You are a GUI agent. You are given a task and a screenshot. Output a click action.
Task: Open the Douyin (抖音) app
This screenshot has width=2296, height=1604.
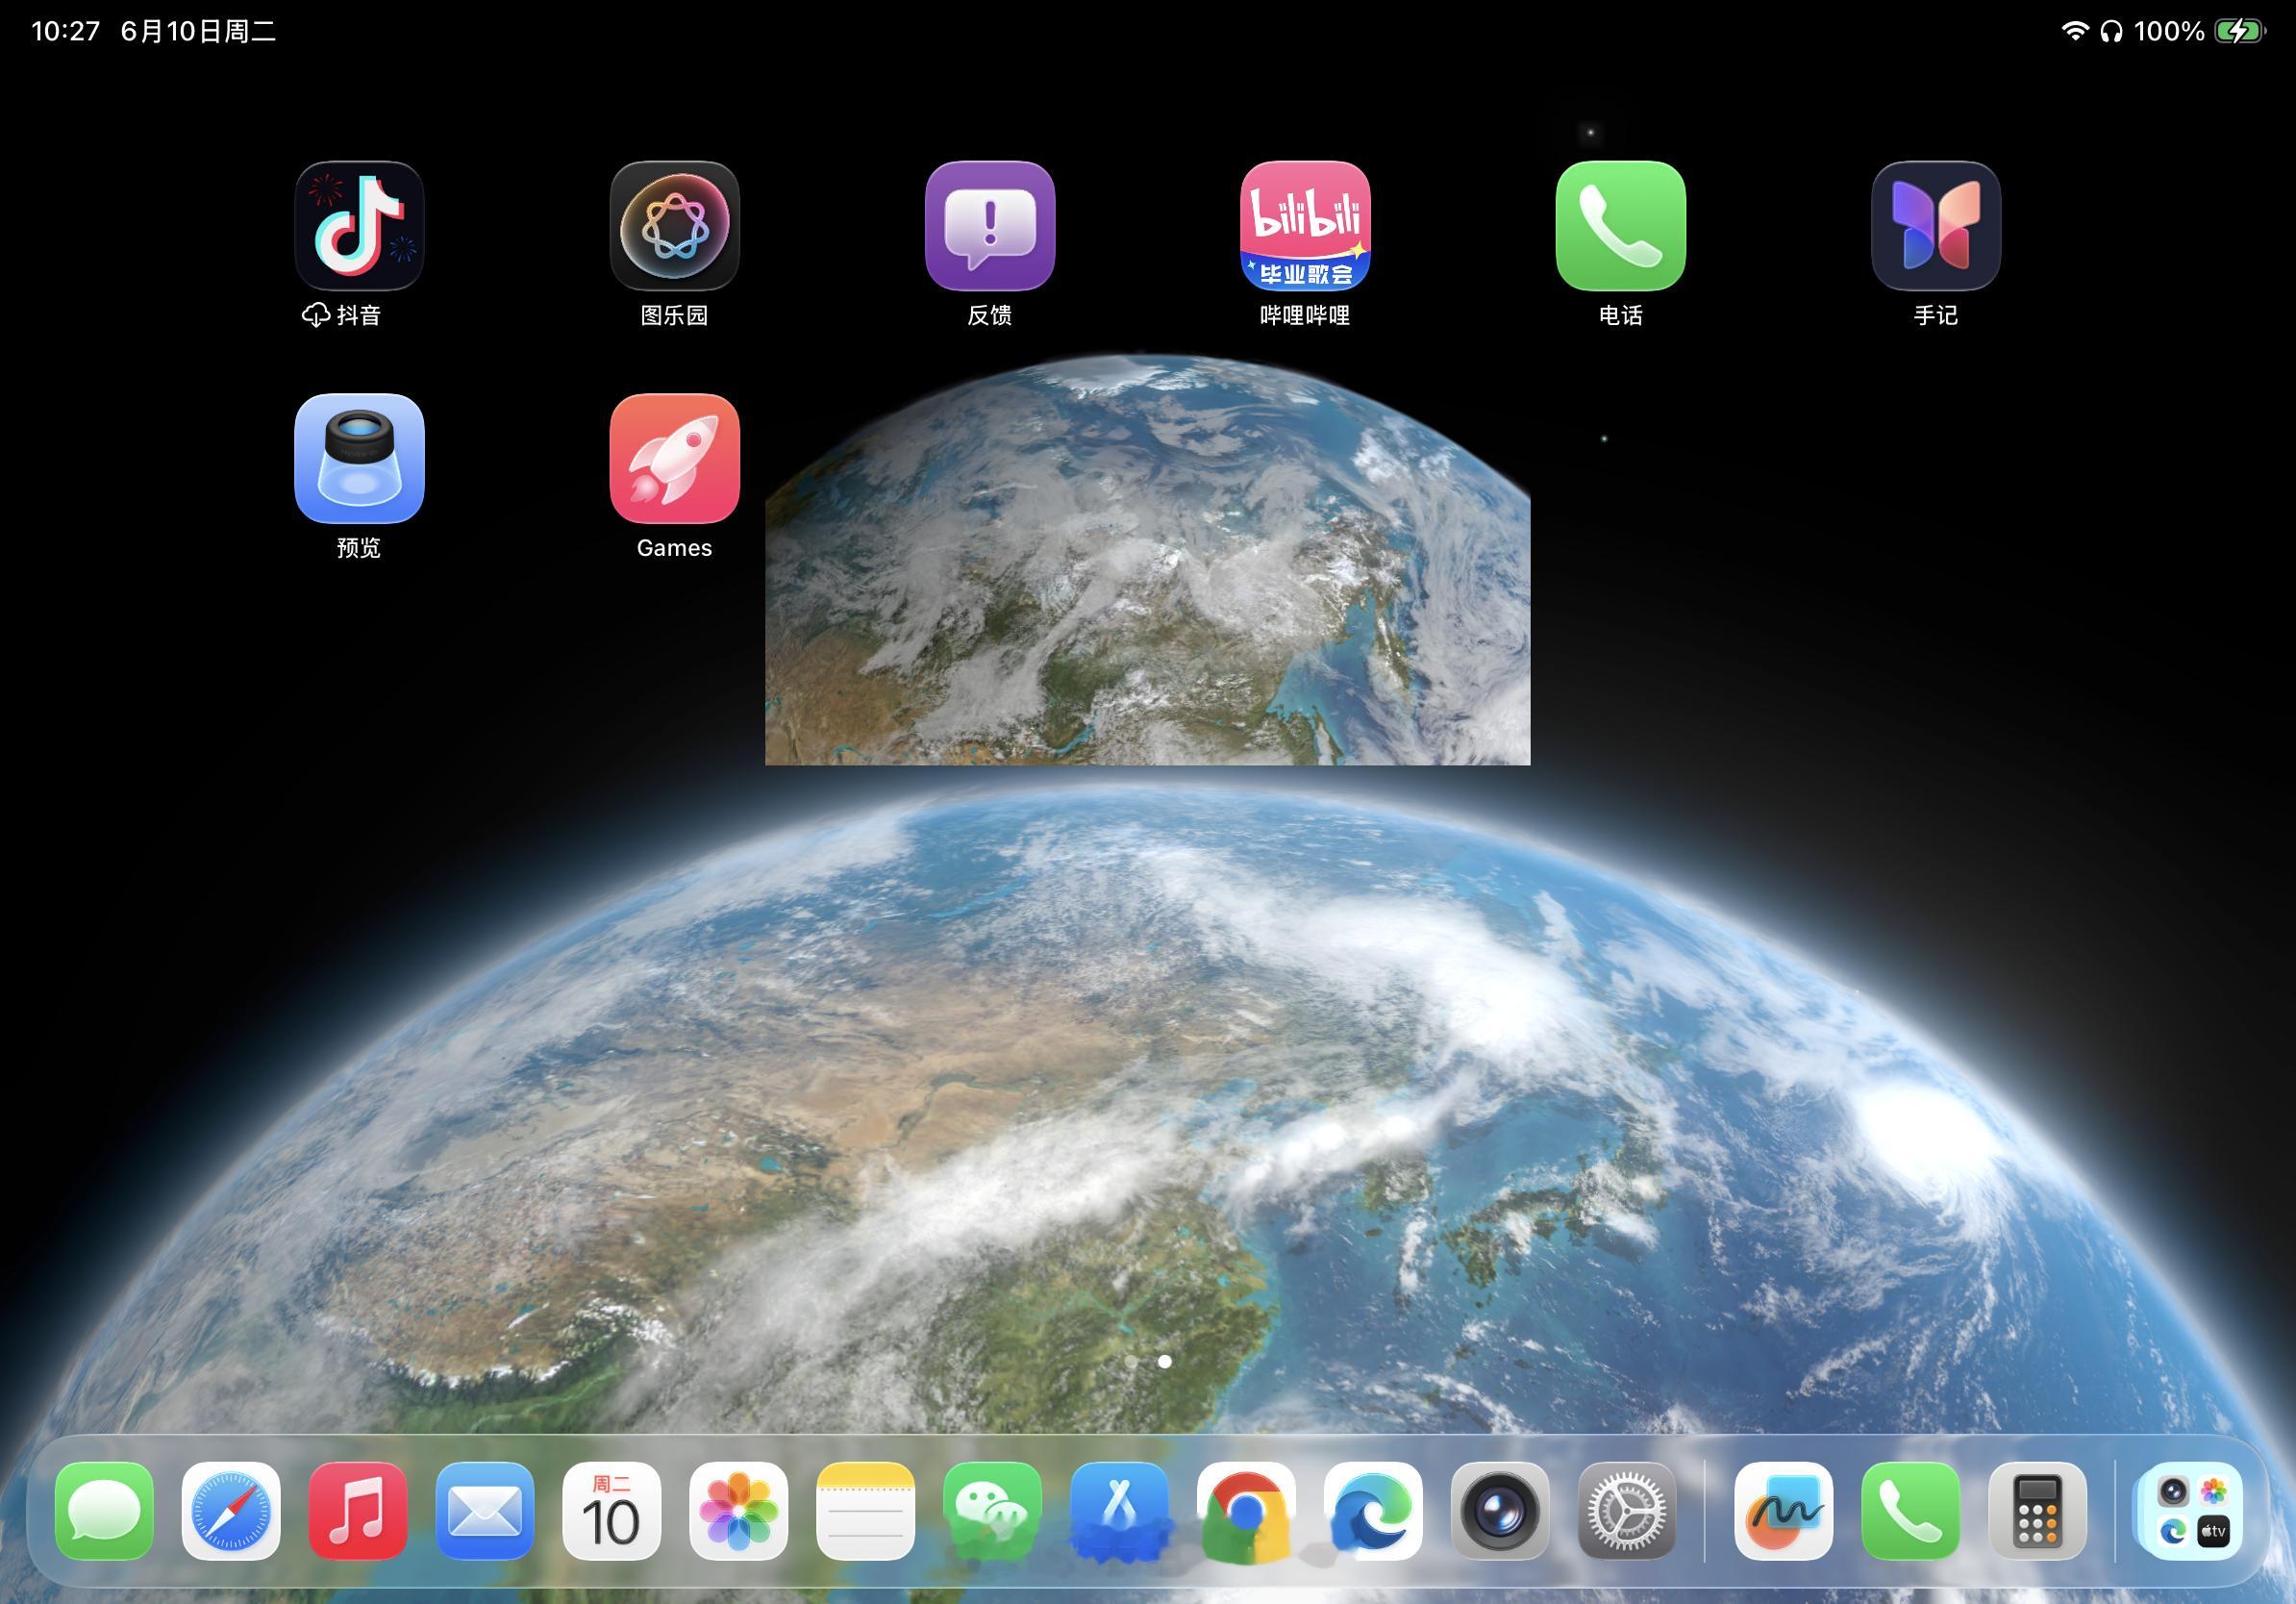(x=359, y=226)
